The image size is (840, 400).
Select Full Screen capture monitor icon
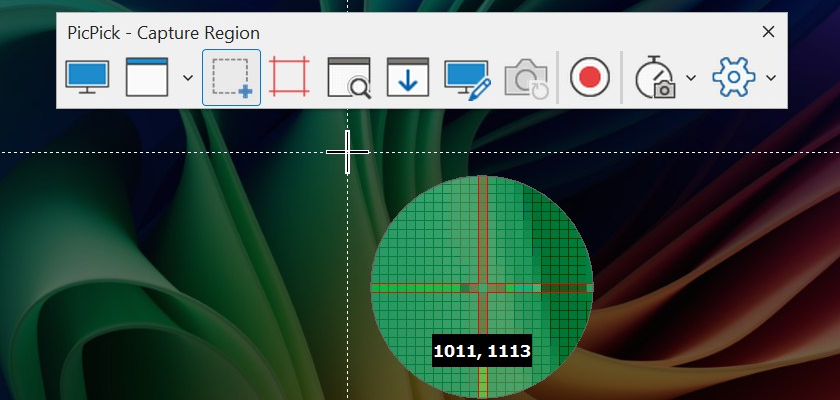(87, 77)
